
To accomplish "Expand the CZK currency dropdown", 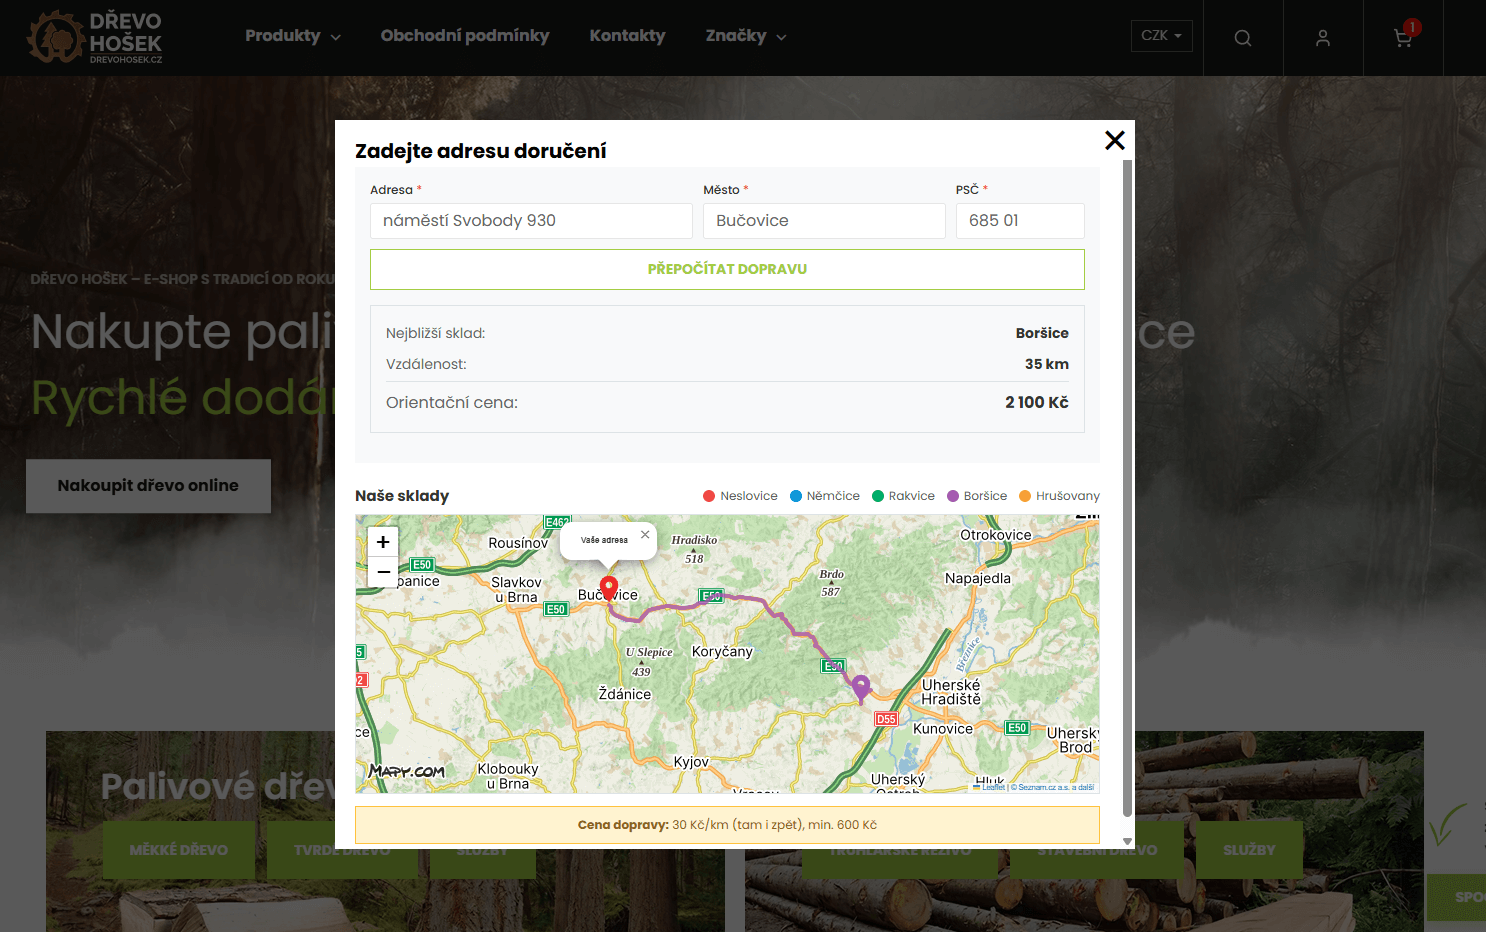I will click(1161, 36).
